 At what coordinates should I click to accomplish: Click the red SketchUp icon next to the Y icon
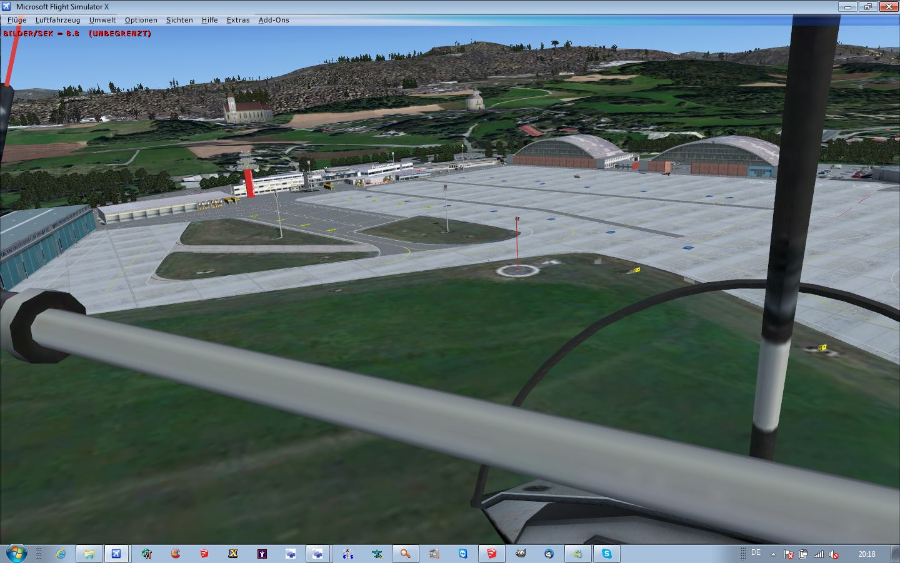[204, 554]
